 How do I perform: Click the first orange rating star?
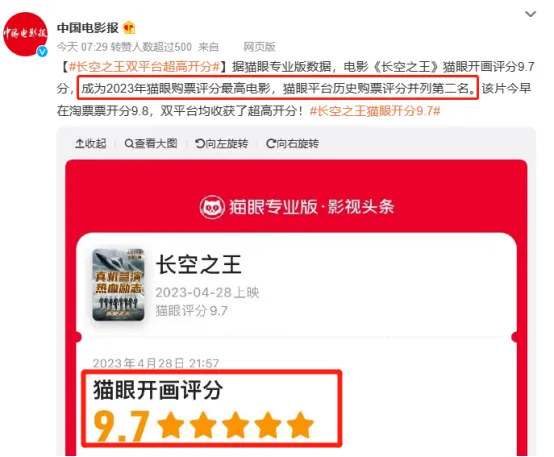click(171, 424)
